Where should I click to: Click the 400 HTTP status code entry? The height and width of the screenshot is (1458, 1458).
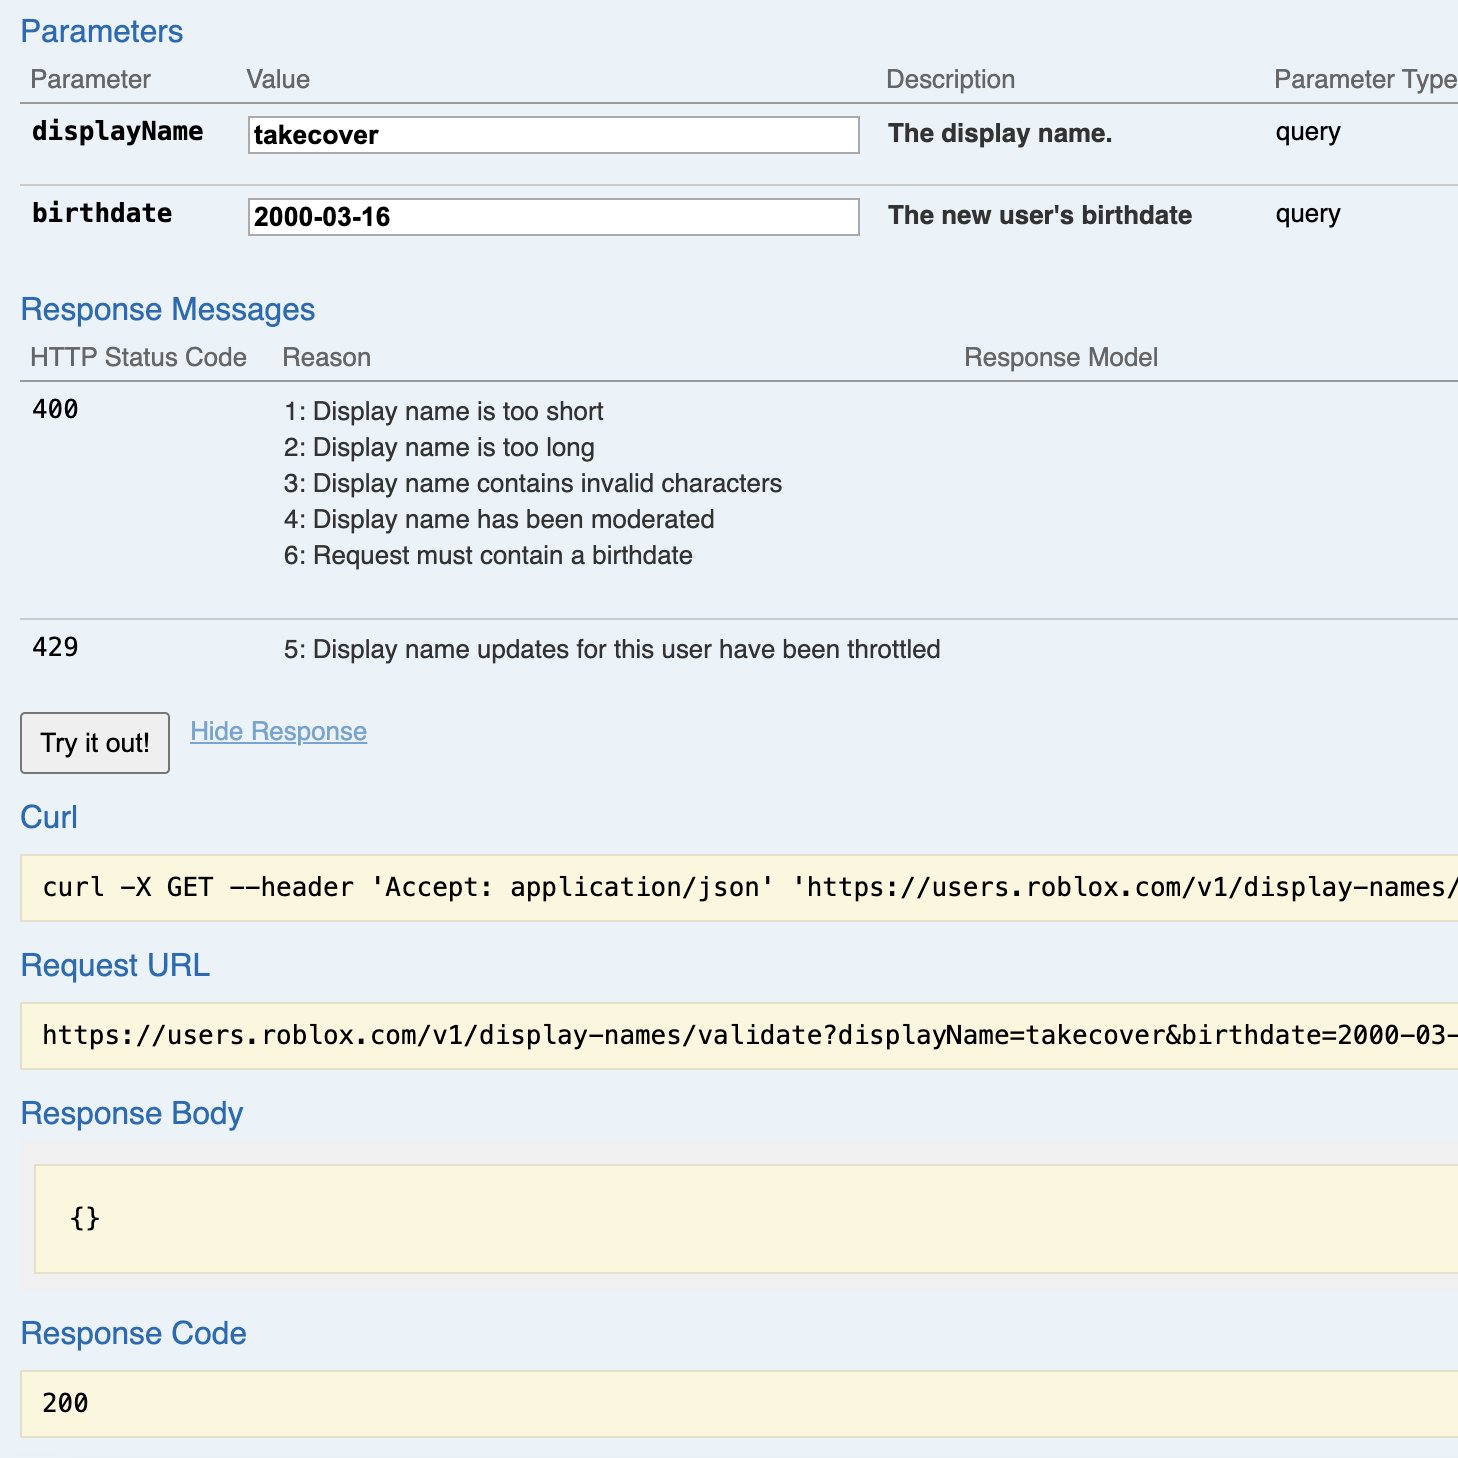55,409
